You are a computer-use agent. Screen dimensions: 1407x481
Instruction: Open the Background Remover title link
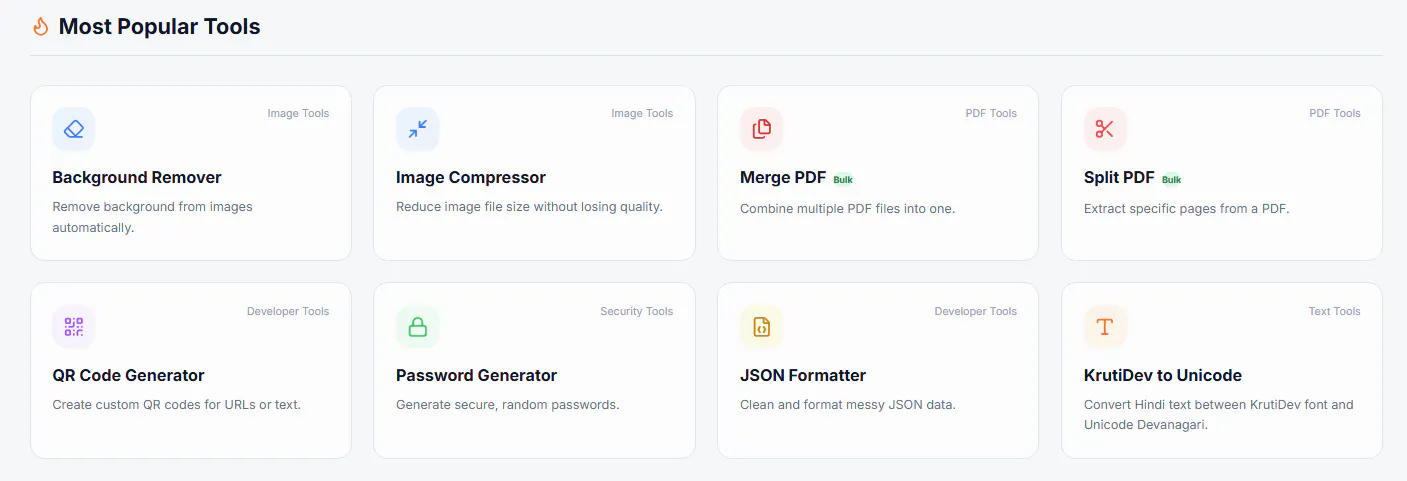(137, 177)
